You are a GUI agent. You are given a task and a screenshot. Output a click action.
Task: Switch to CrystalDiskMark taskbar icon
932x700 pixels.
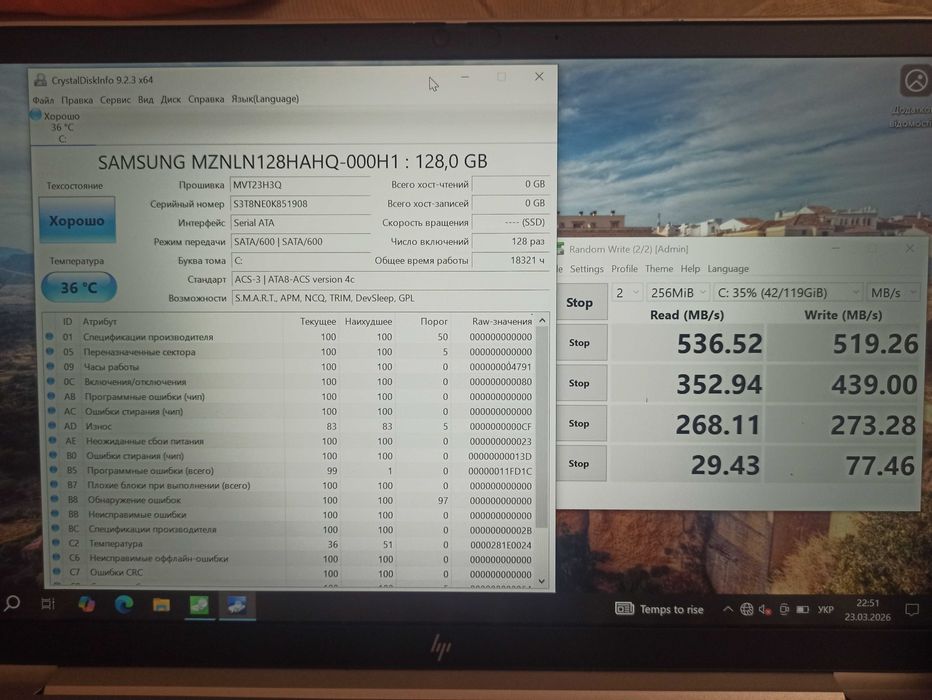pyautogui.click(x=199, y=606)
